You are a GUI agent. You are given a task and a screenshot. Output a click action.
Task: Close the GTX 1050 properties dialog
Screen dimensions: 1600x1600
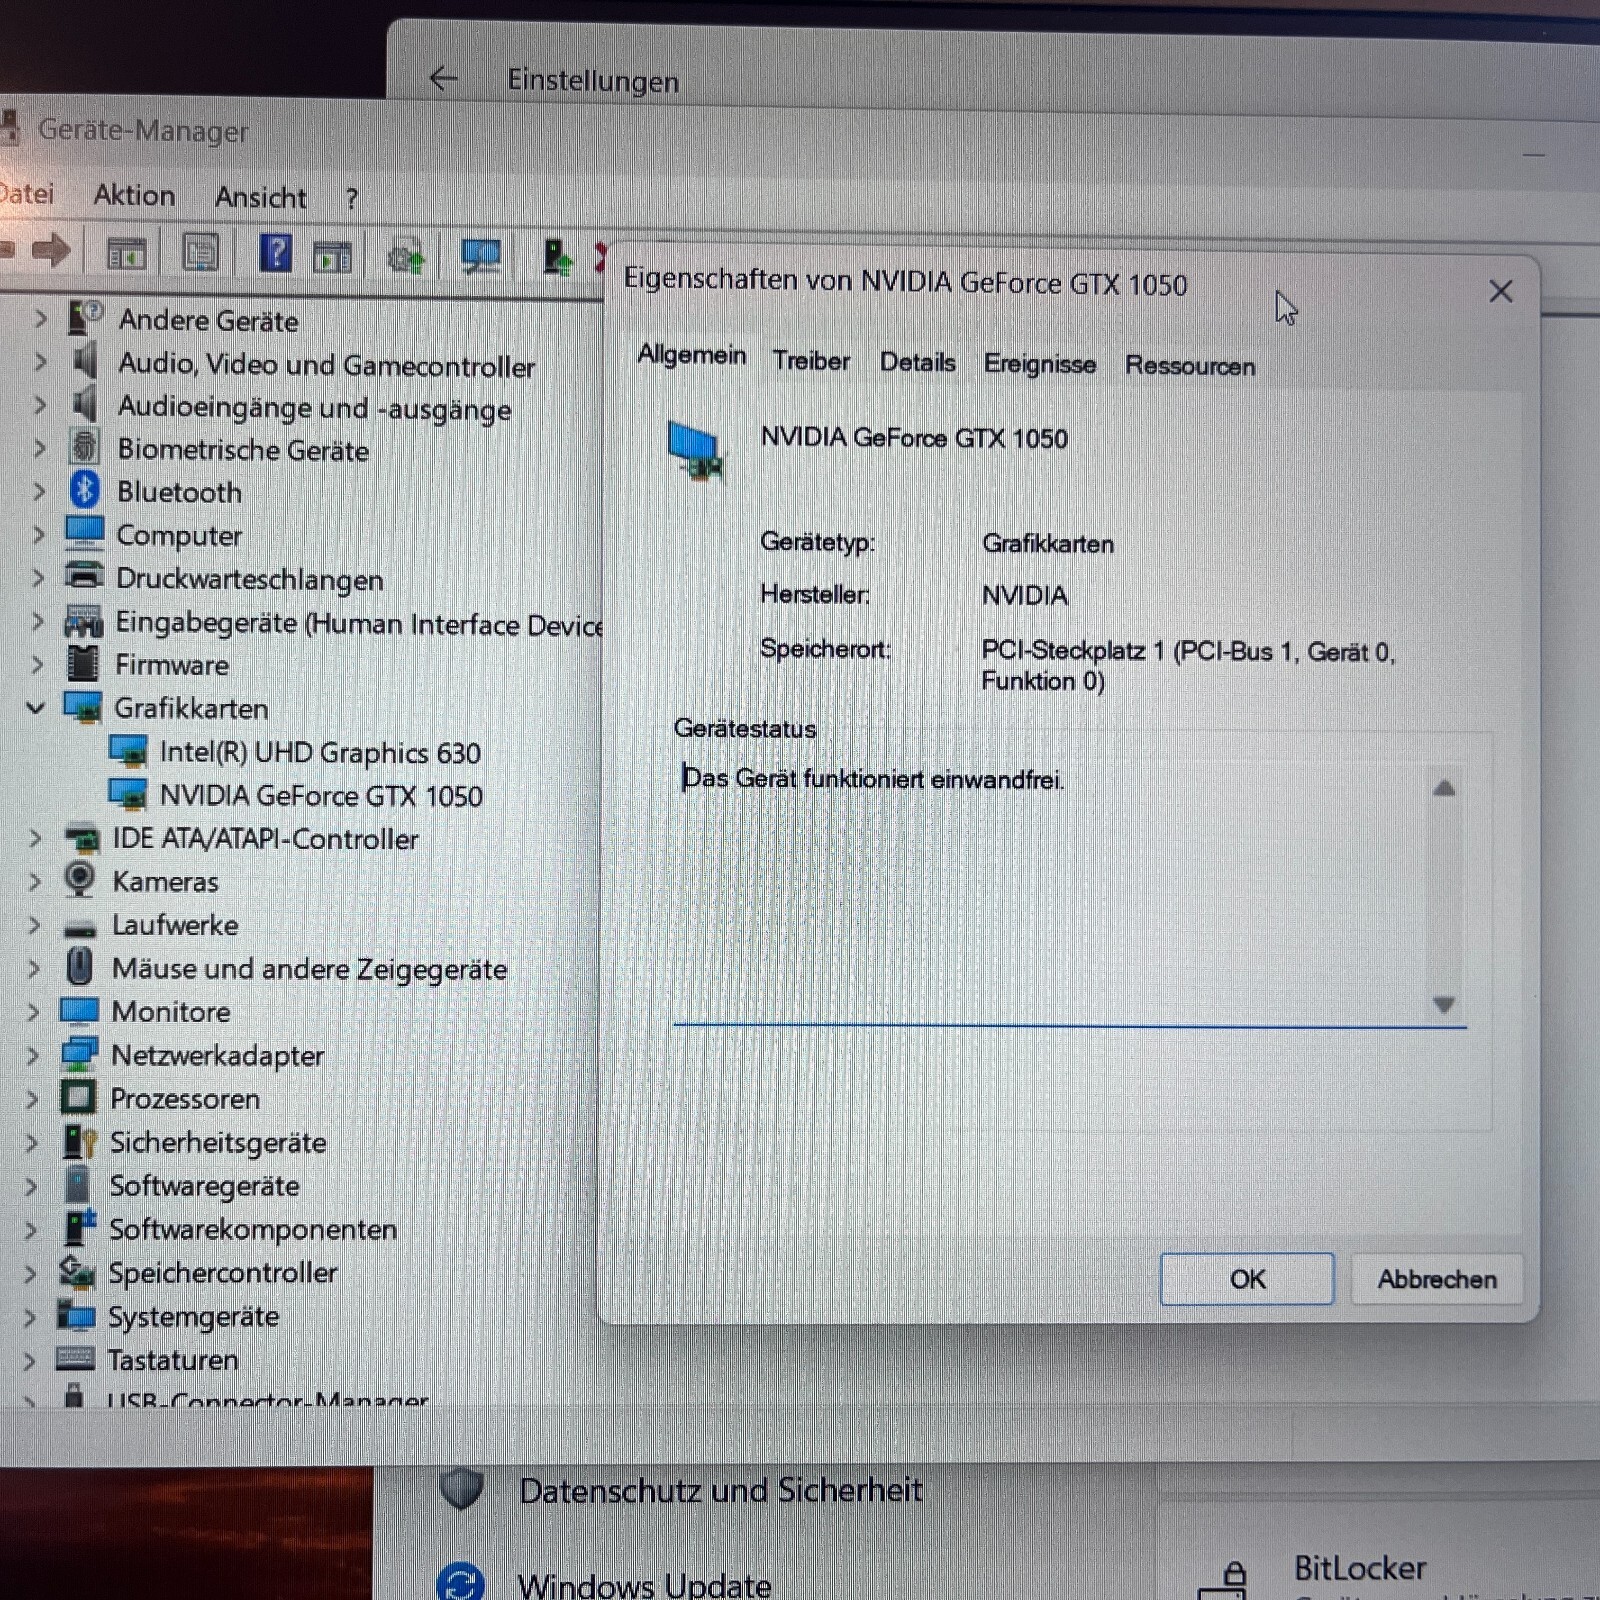1500,291
